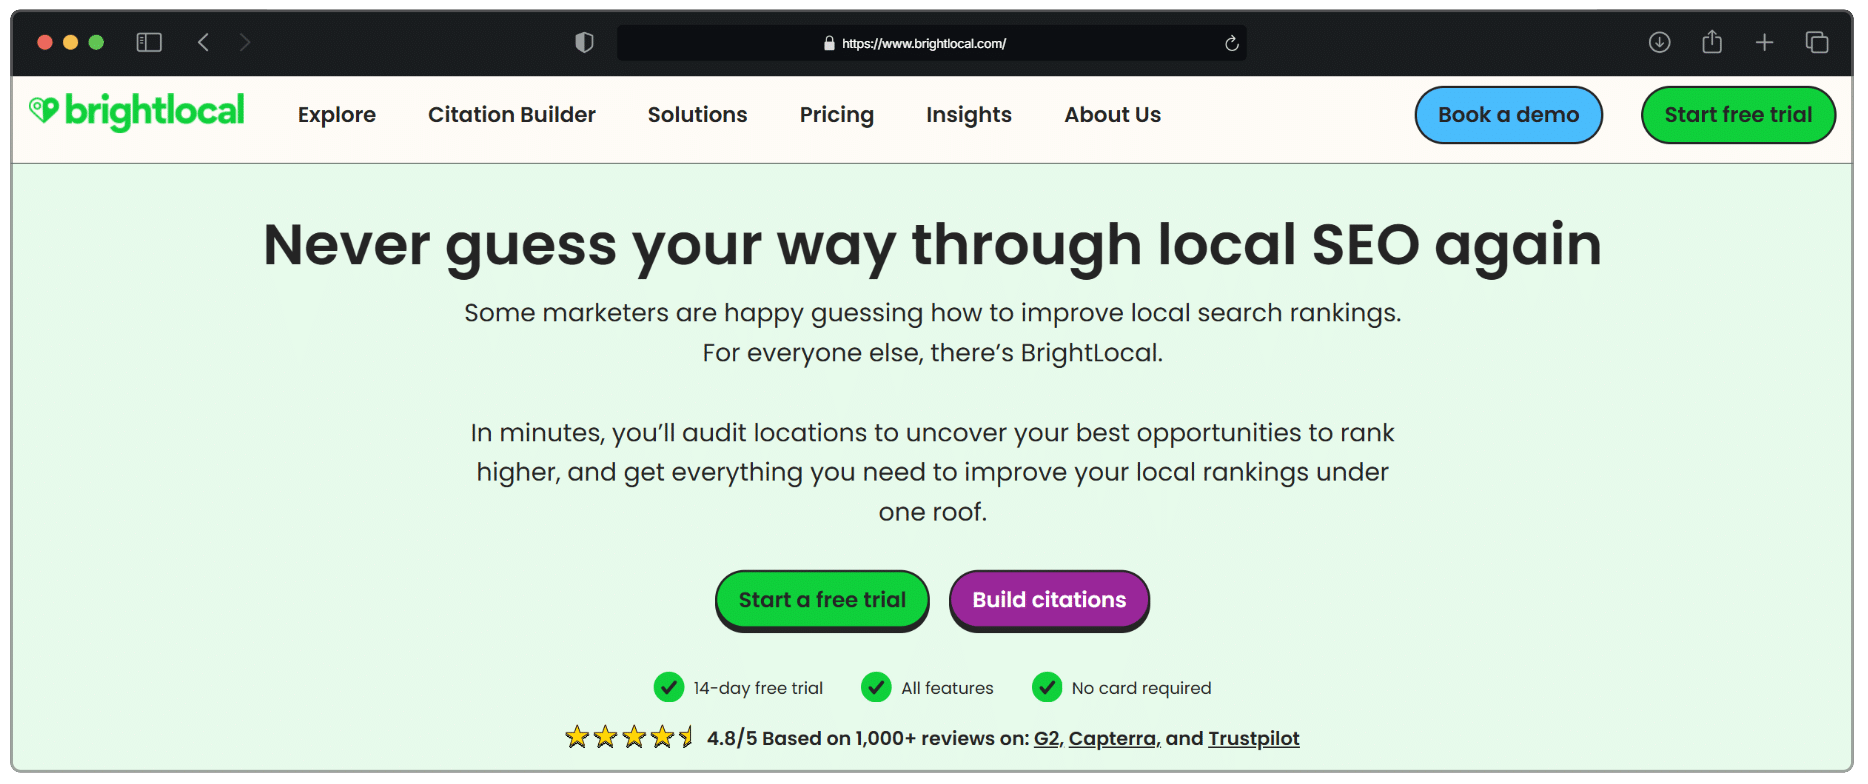Click the headline 'Never guess your way through local SEO again'
Image resolution: width=1868 pixels, height=784 pixels.
click(x=933, y=245)
